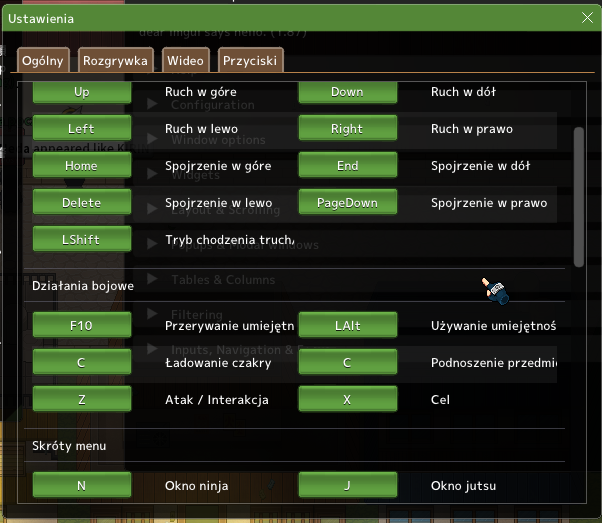602x523 pixels.
Task: Rebind the Up key for Ruch w górę
Action: click(82, 92)
